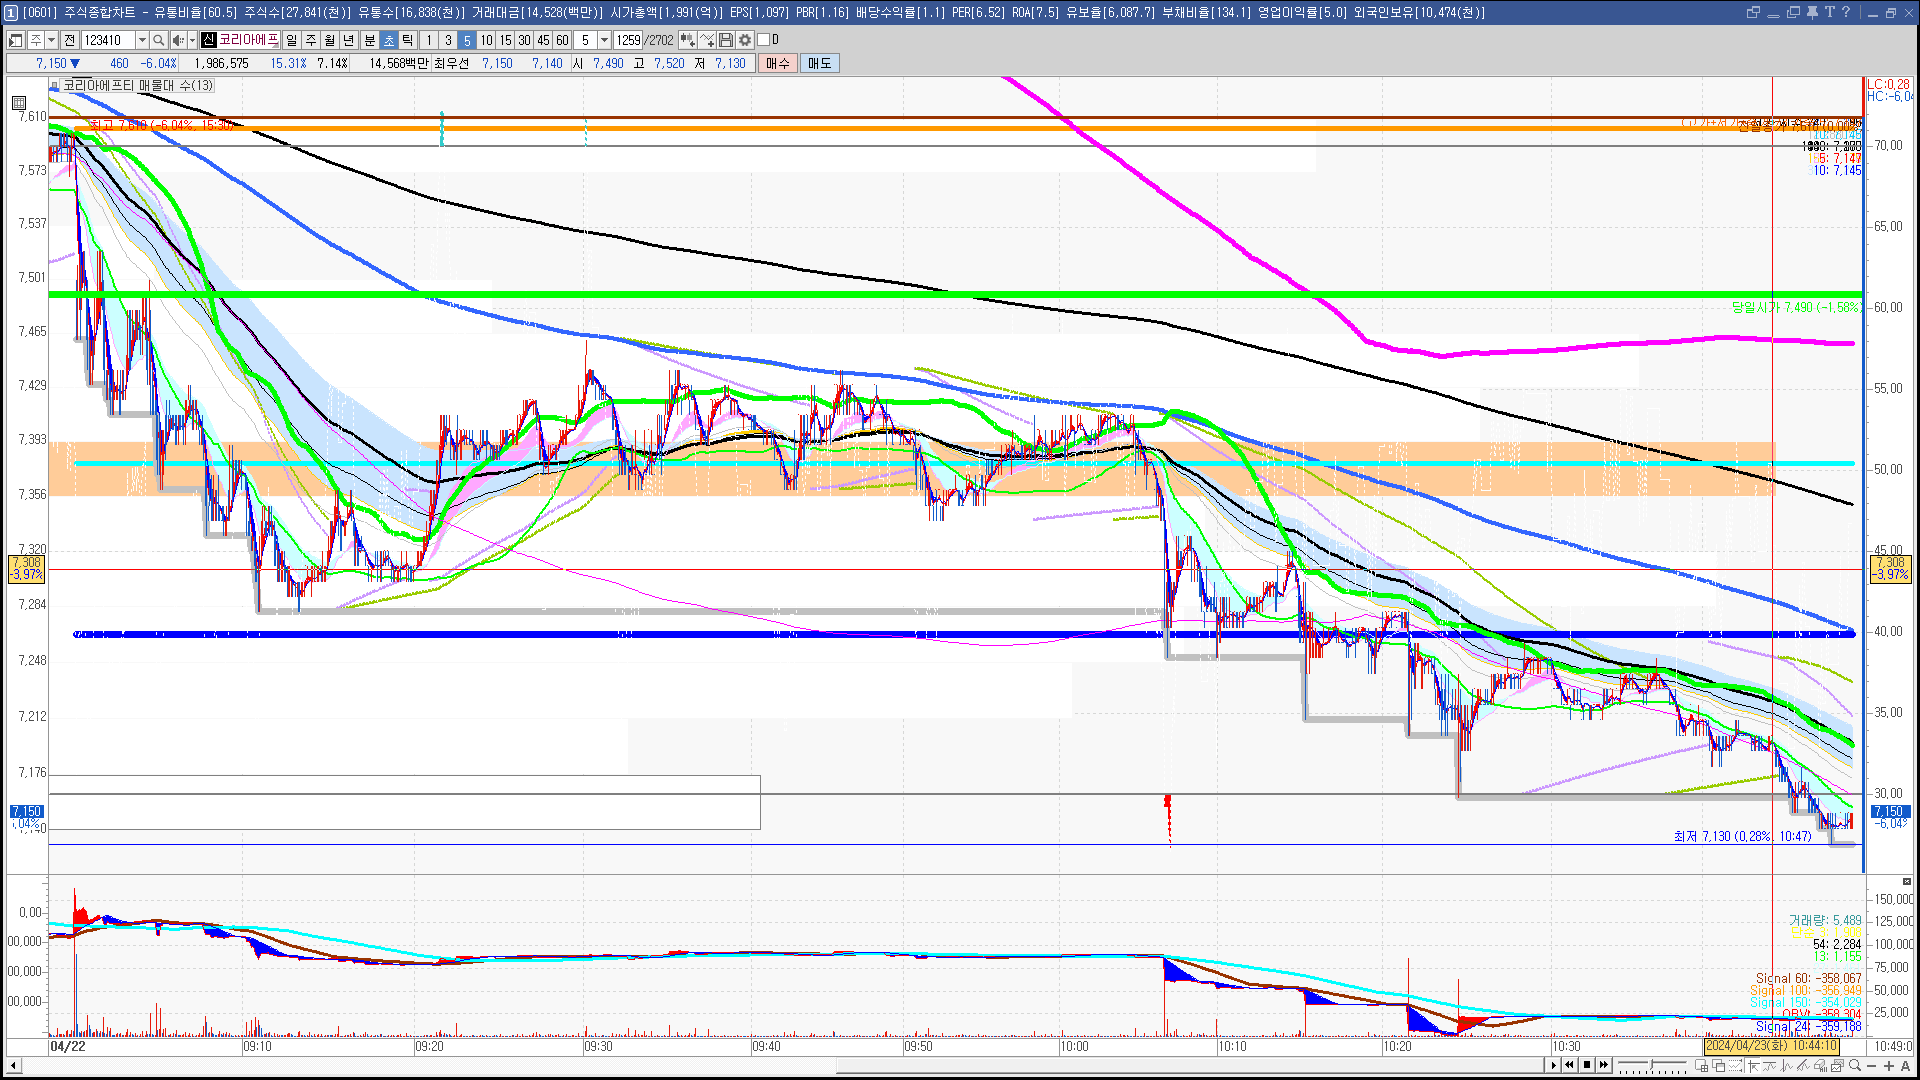Image resolution: width=1920 pixels, height=1080 pixels.
Task: Select the 일 (daily) chart tab
Action: (x=291, y=40)
